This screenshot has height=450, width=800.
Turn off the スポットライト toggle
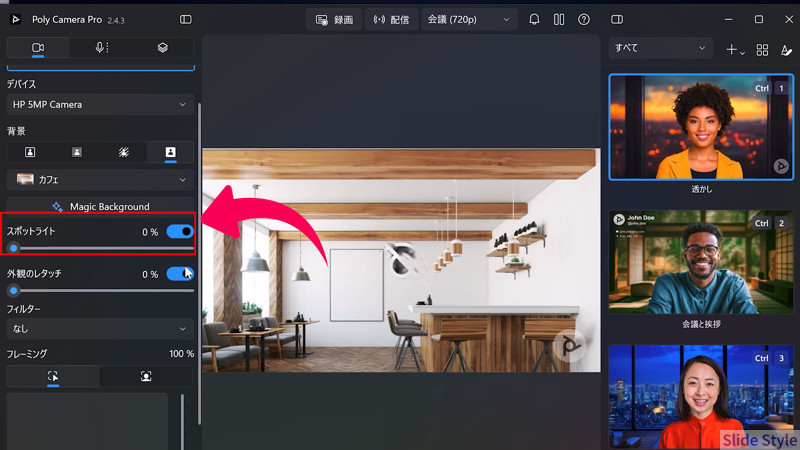point(180,231)
